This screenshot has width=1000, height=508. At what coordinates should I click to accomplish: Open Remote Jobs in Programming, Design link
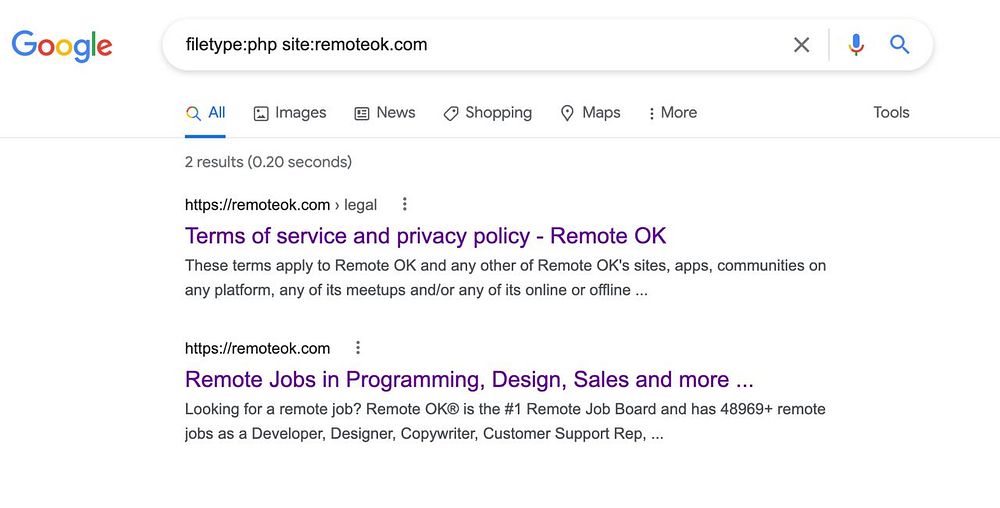469,380
